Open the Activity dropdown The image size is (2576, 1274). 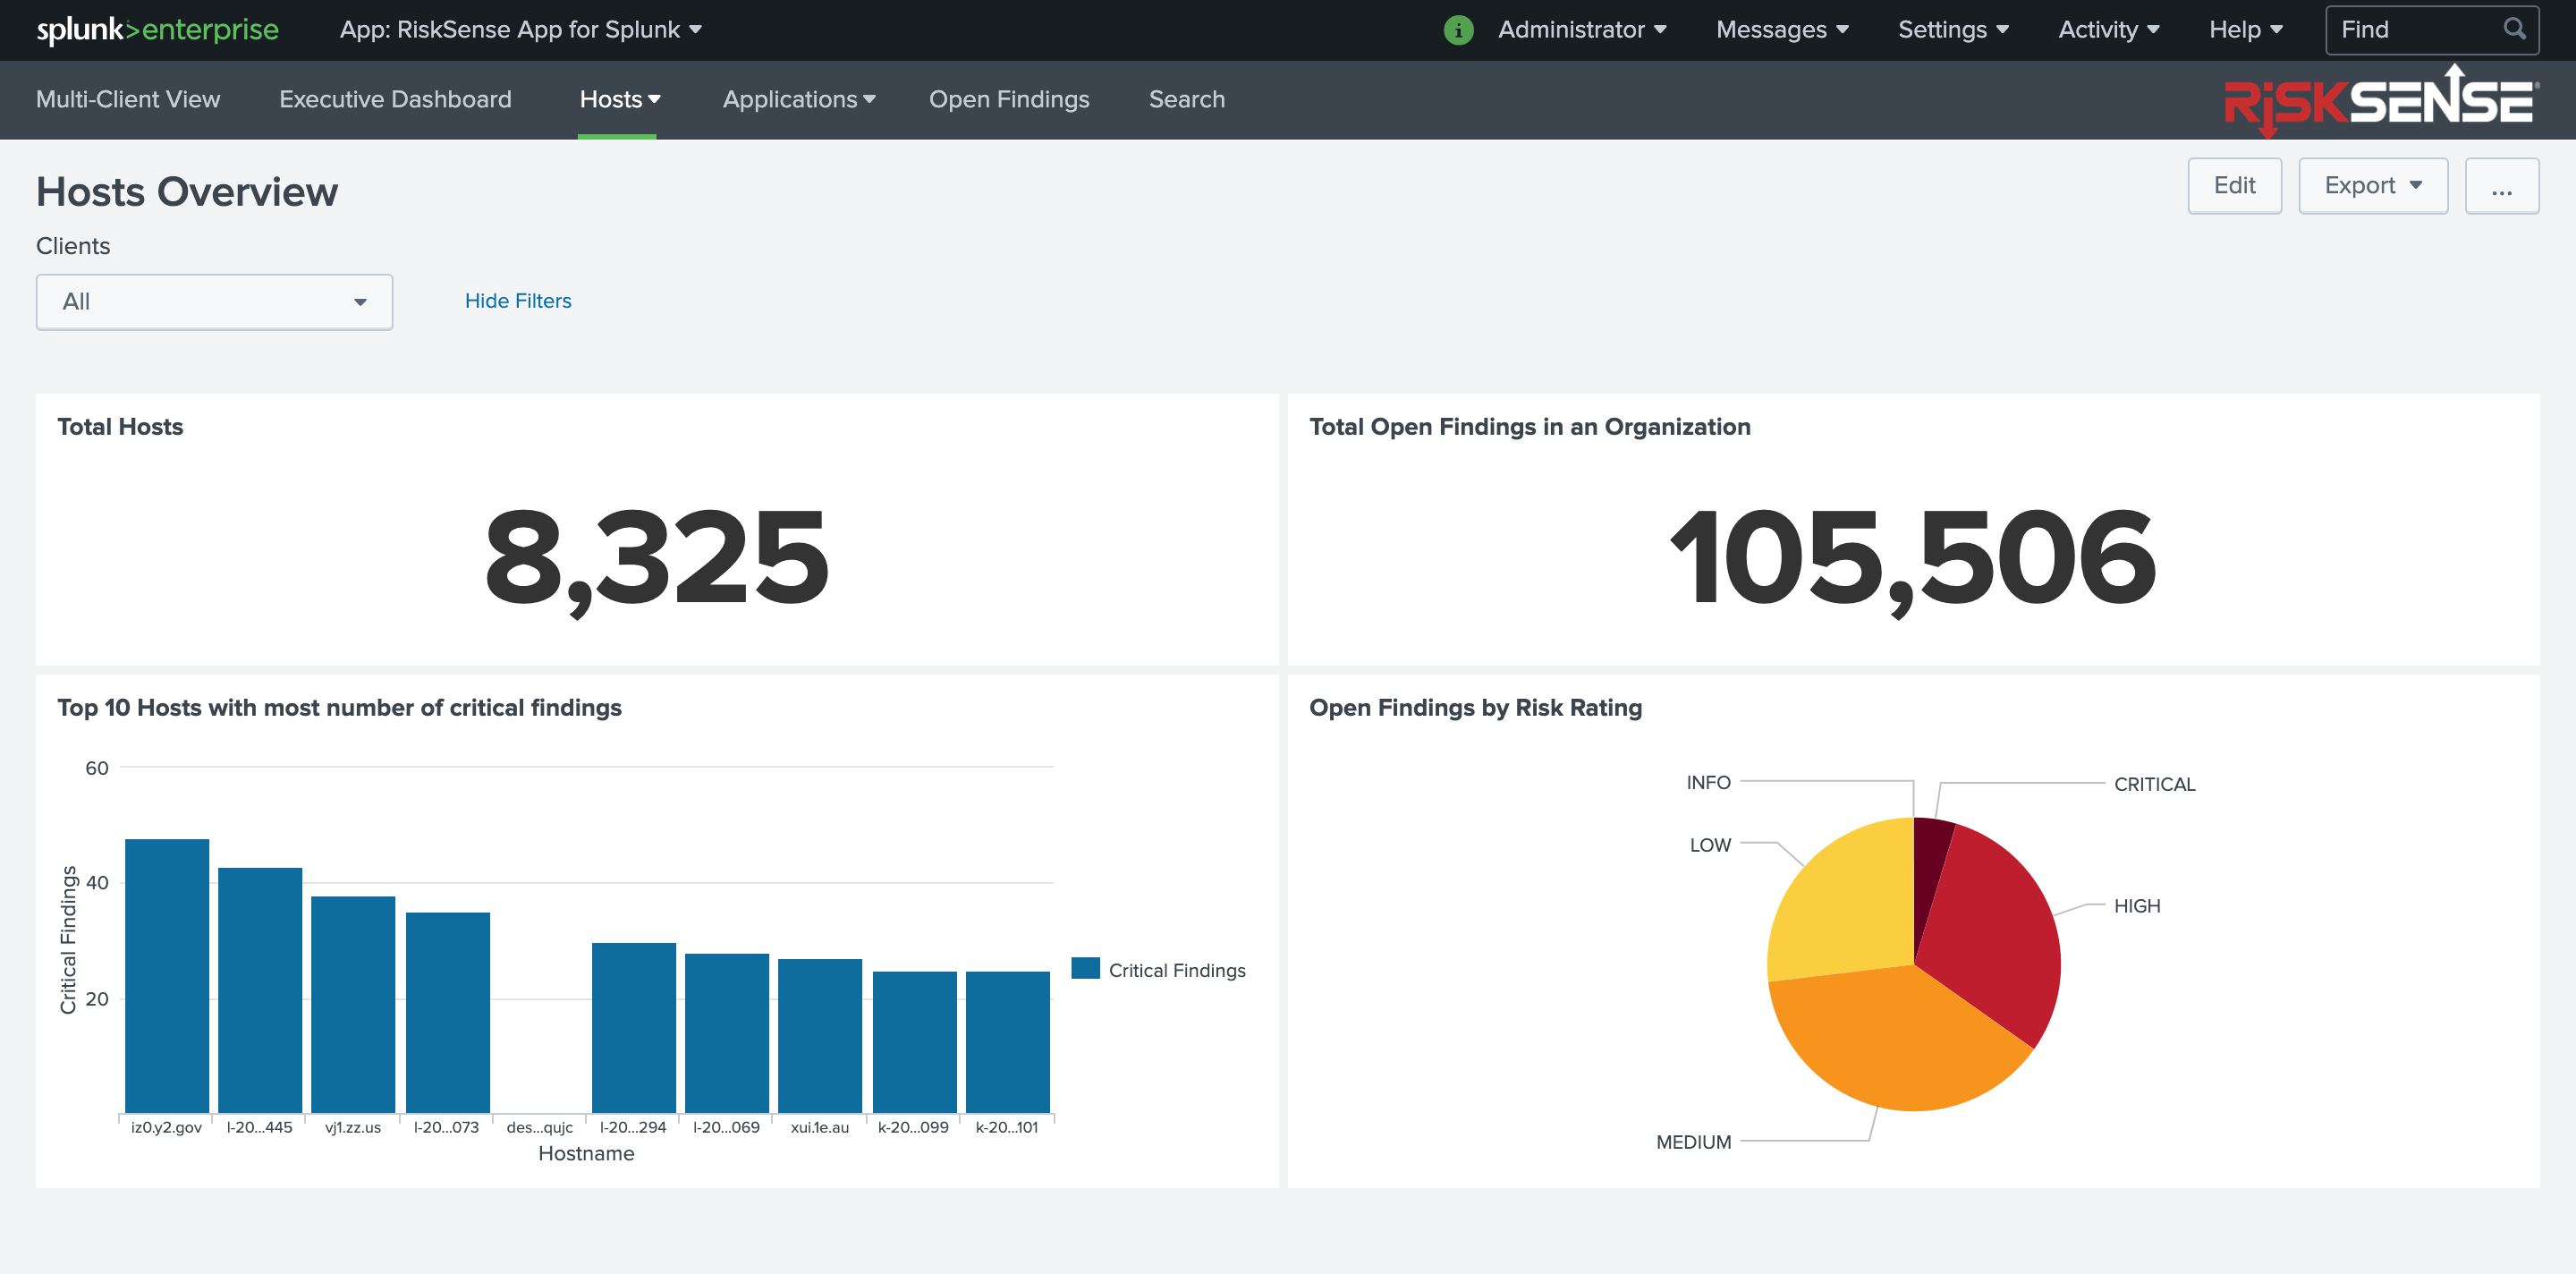[2108, 30]
